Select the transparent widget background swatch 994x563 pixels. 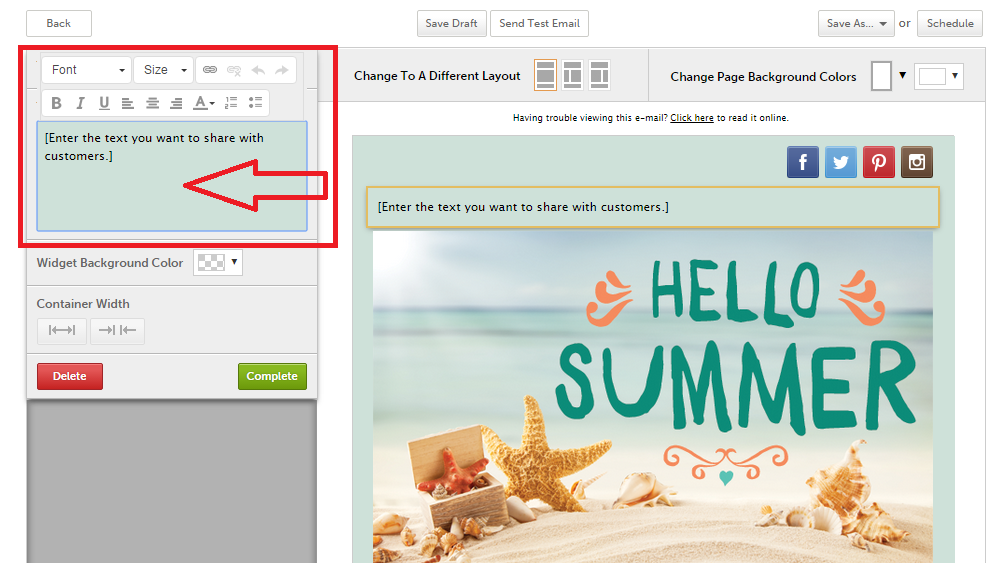pos(211,262)
